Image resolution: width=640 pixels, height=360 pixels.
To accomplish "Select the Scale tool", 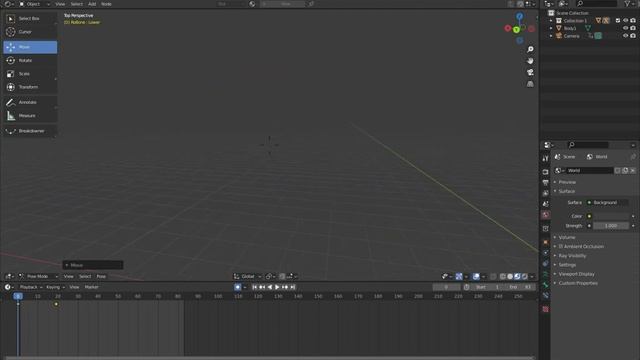I will [x=30, y=74].
